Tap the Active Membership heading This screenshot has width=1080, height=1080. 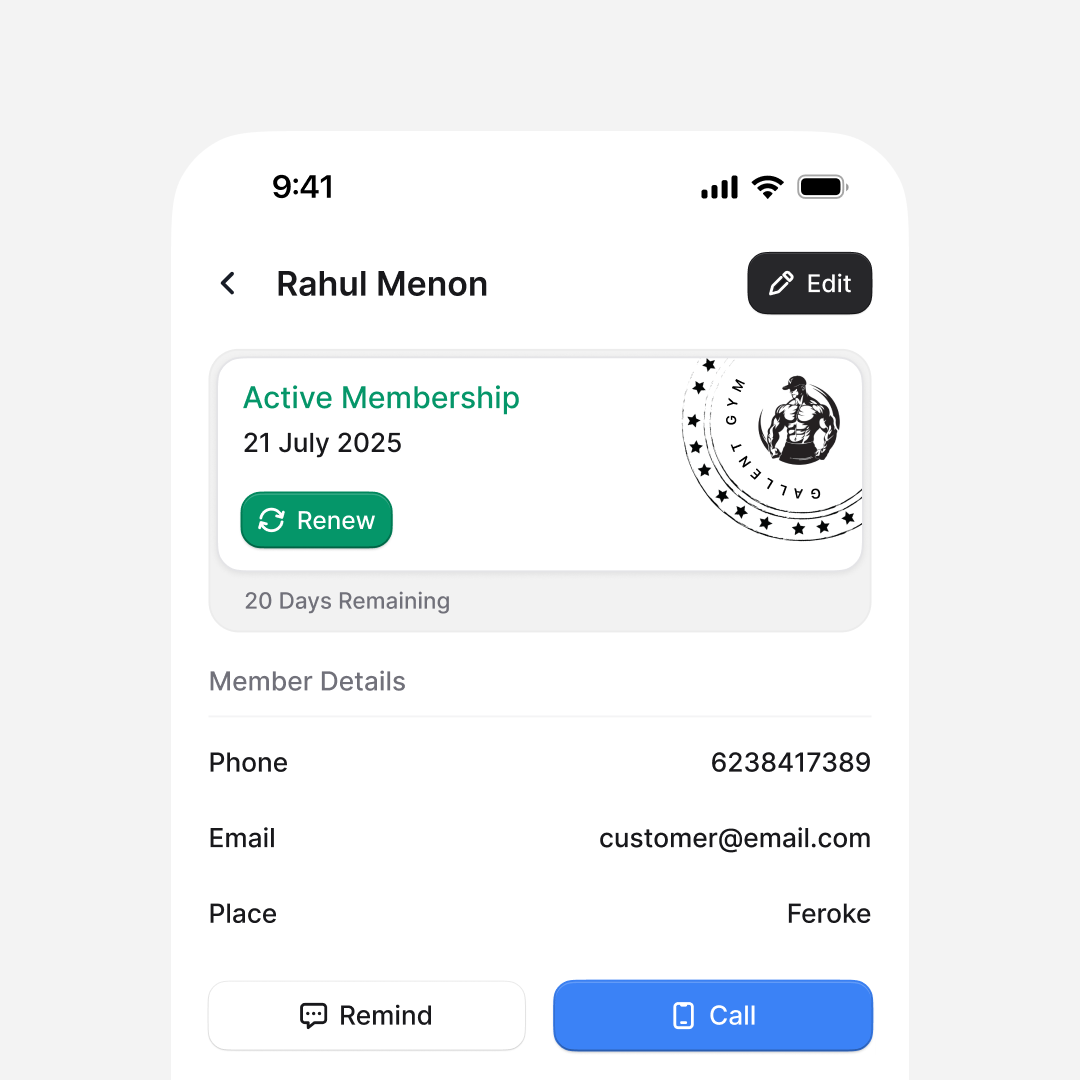pyautogui.click(x=381, y=398)
